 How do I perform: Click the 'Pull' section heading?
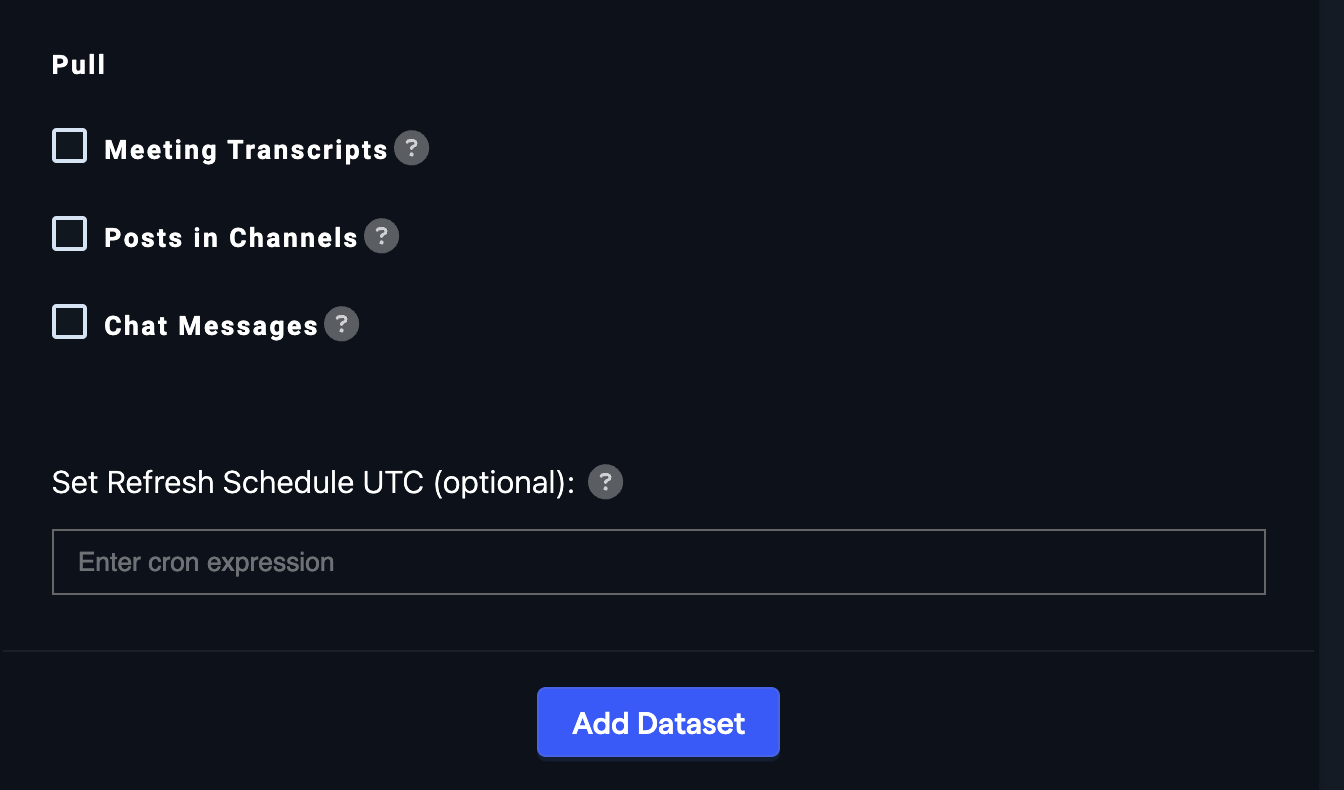click(x=78, y=65)
